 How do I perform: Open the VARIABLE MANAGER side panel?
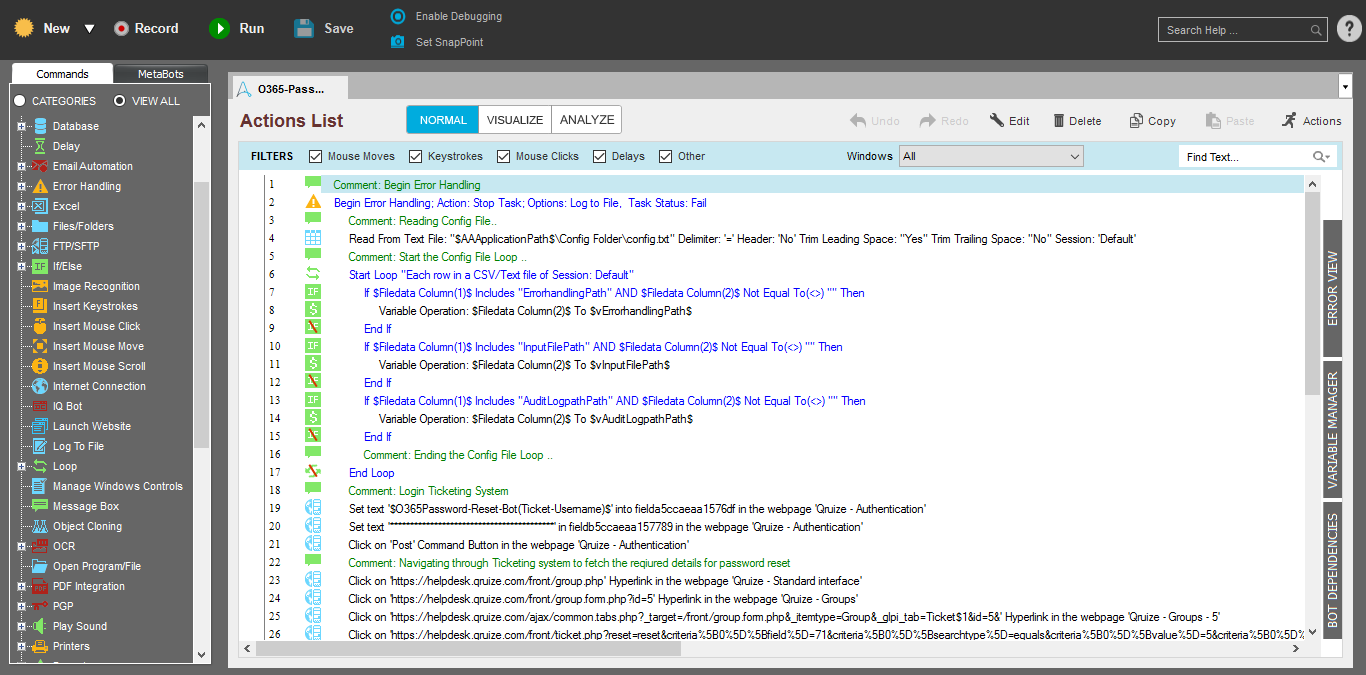[x=1332, y=431]
